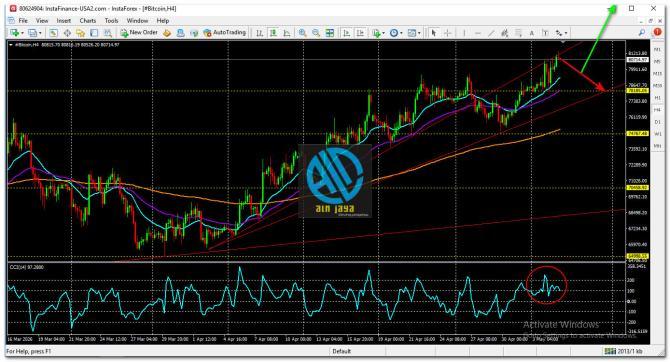670x362 pixels.
Task: Open the New Chart toolbar icon
Action: click(x=14, y=33)
